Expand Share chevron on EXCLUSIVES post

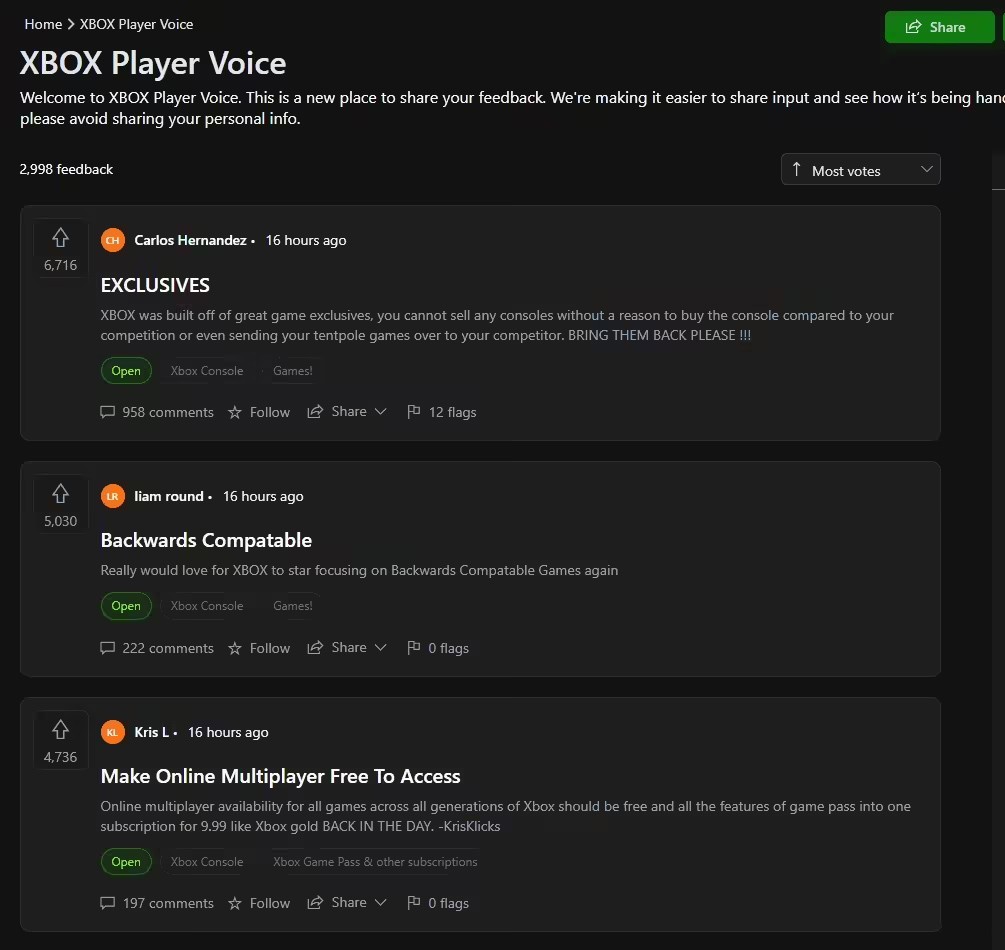click(x=381, y=412)
